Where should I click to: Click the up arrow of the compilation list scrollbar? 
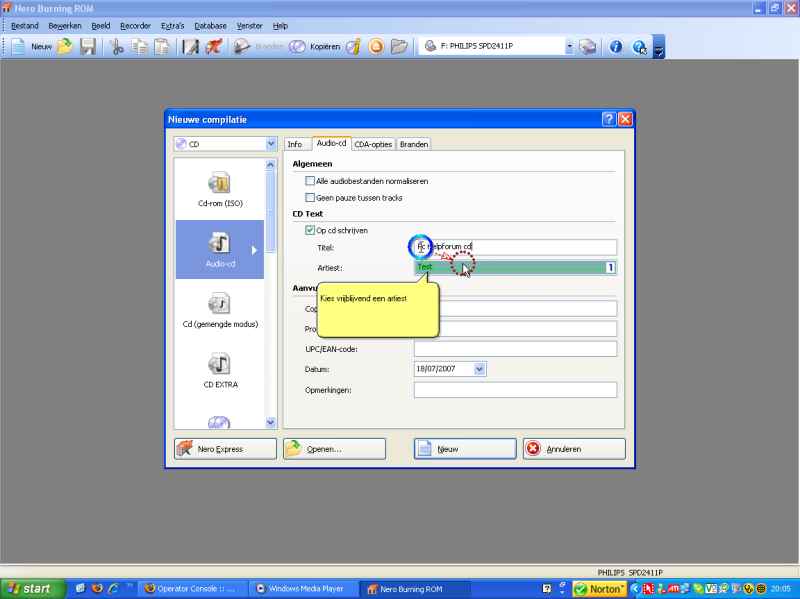click(x=270, y=164)
